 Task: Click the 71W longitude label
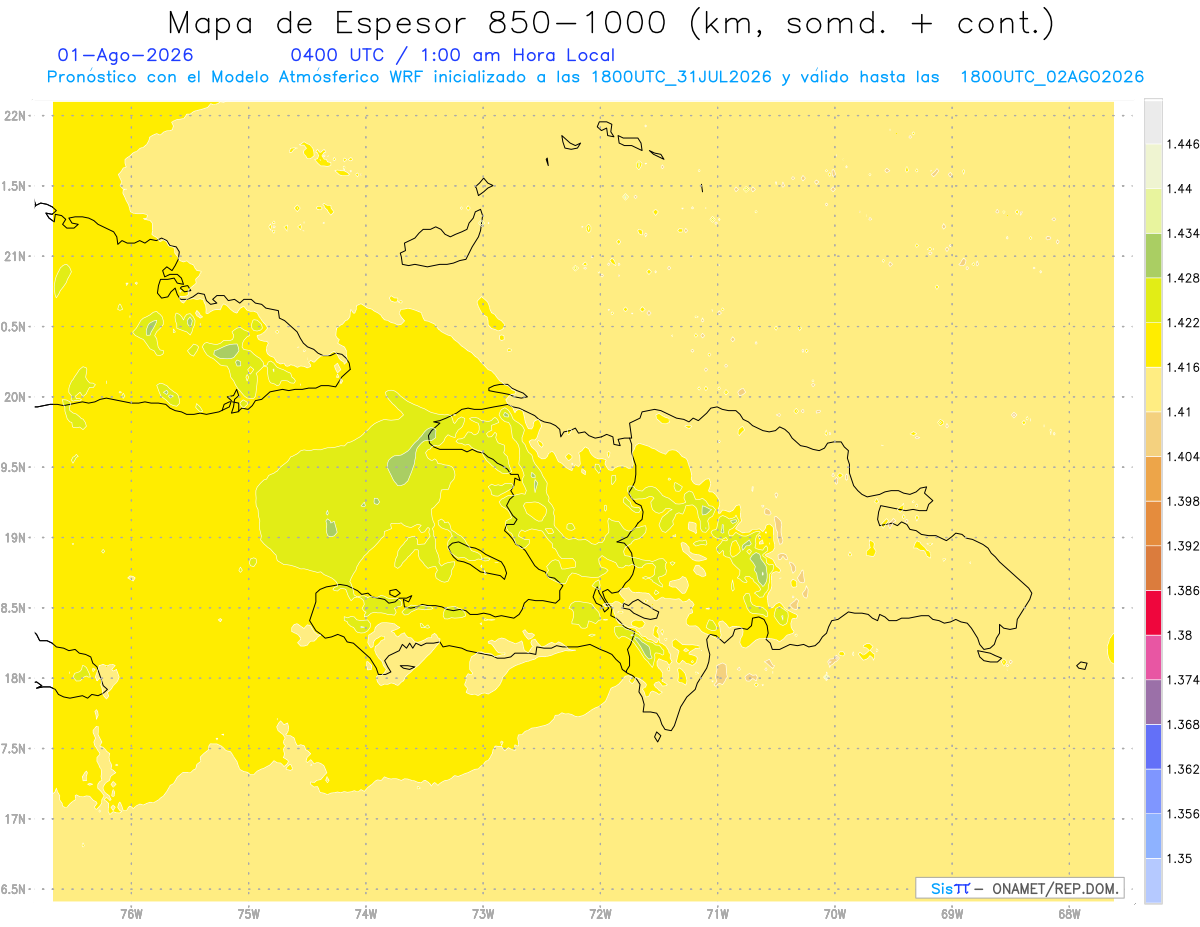[x=717, y=913]
